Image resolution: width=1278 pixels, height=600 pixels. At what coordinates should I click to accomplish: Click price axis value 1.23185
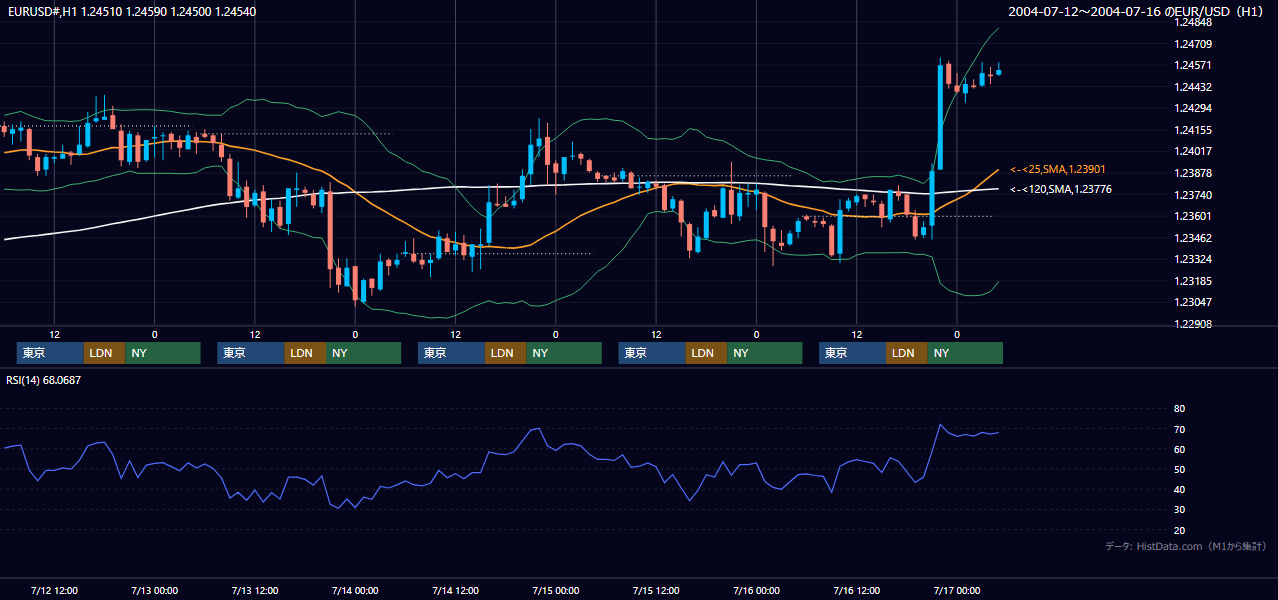(x=1192, y=281)
